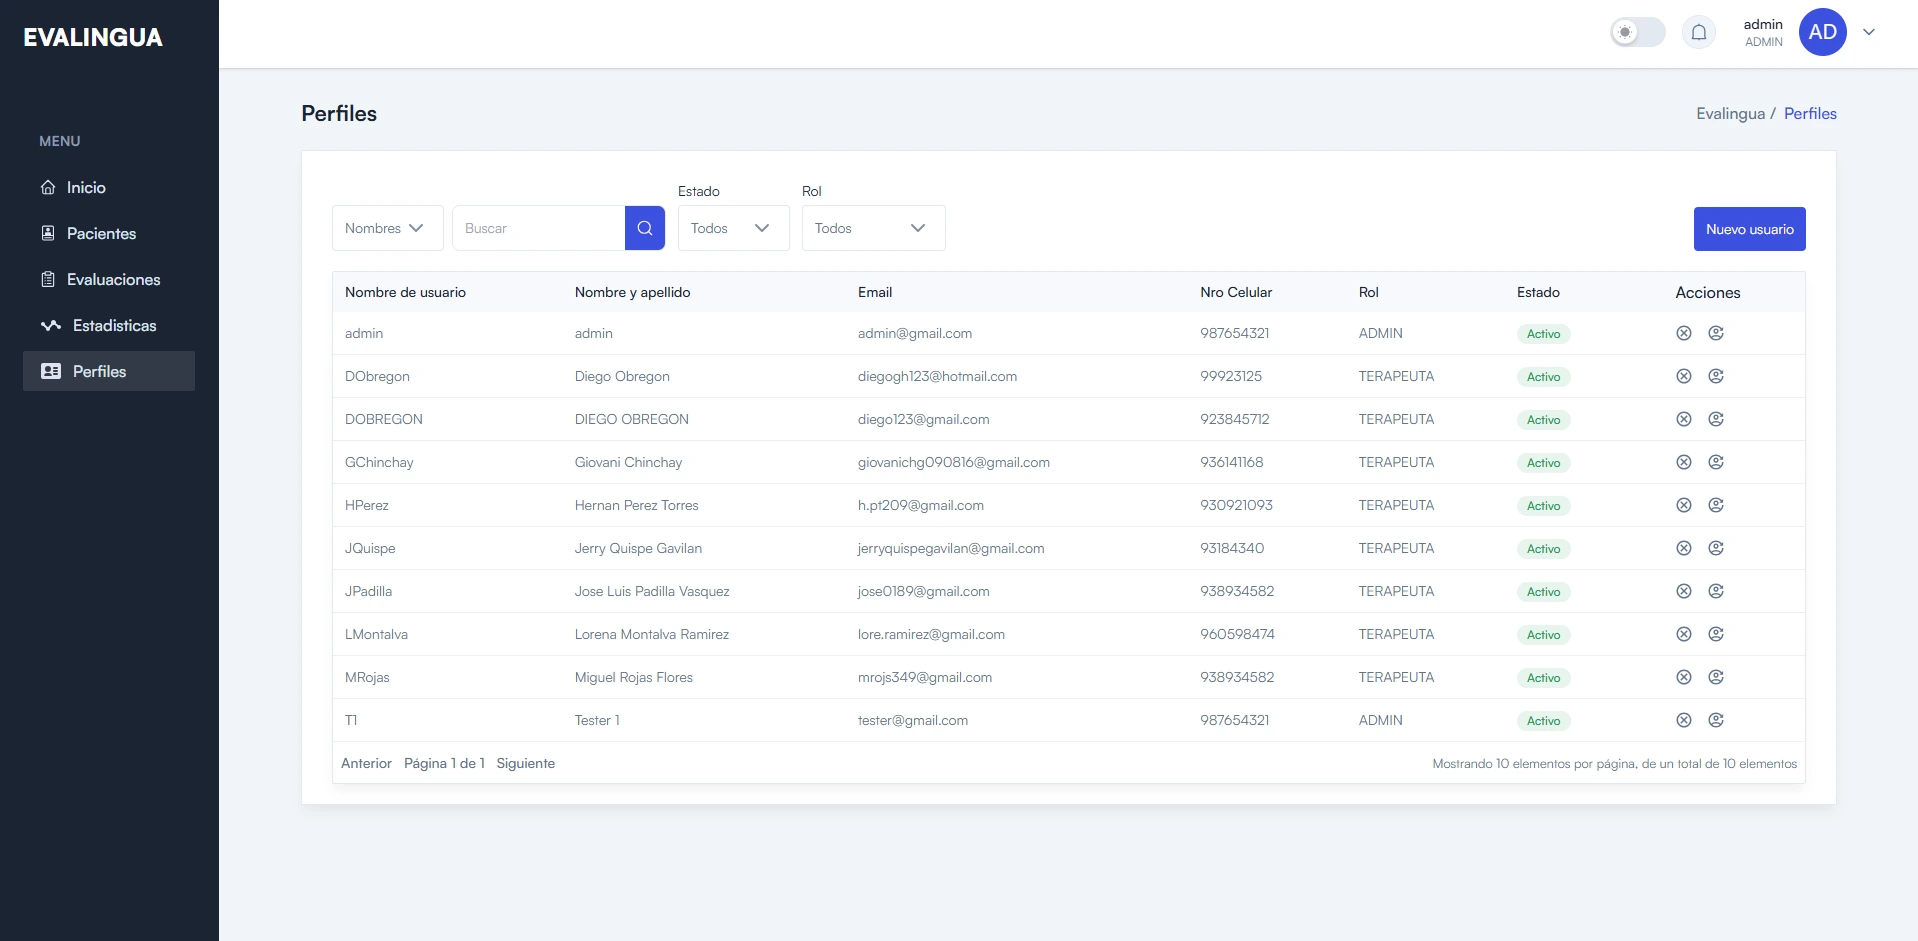Click the circled X icon in the admin table row
This screenshot has height=941, width=1918.
point(1684,333)
